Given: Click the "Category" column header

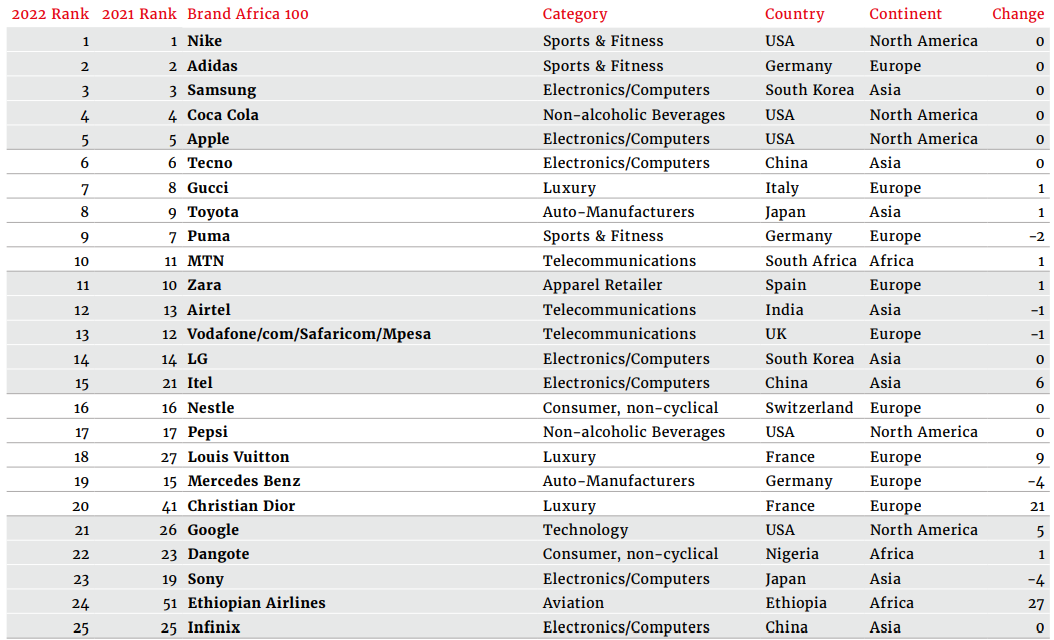Looking at the screenshot, I should 575,14.
